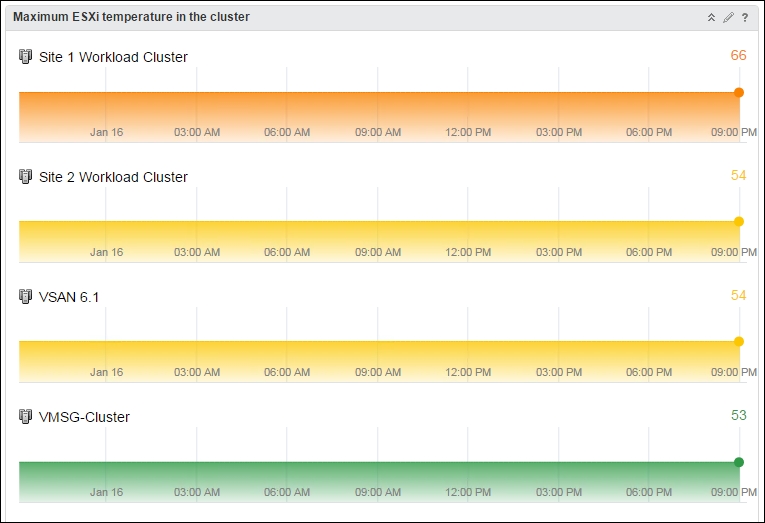765x523 pixels.
Task: Click the Site 2 Workload Cluster icon
Action: click(x=25, y=177)
